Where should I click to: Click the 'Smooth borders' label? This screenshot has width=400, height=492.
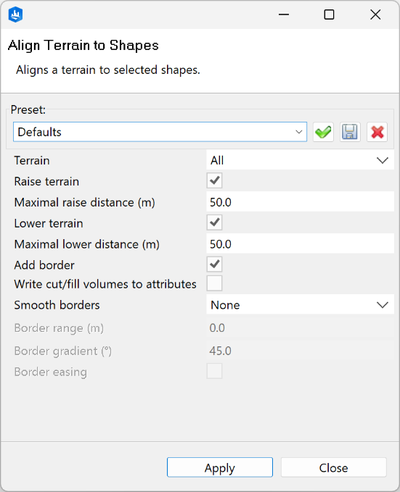57,305
